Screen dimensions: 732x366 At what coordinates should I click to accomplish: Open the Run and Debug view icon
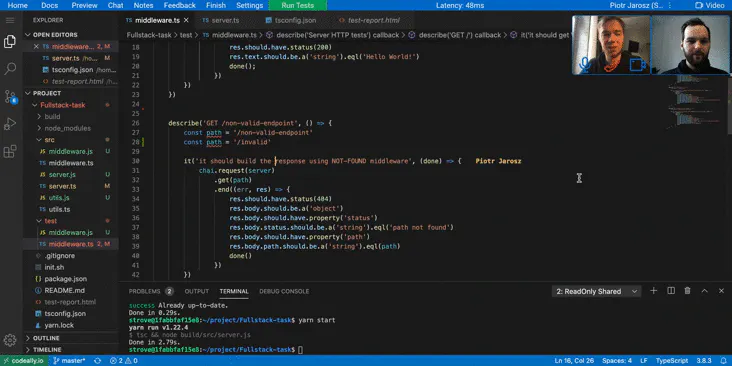[10, 124]
